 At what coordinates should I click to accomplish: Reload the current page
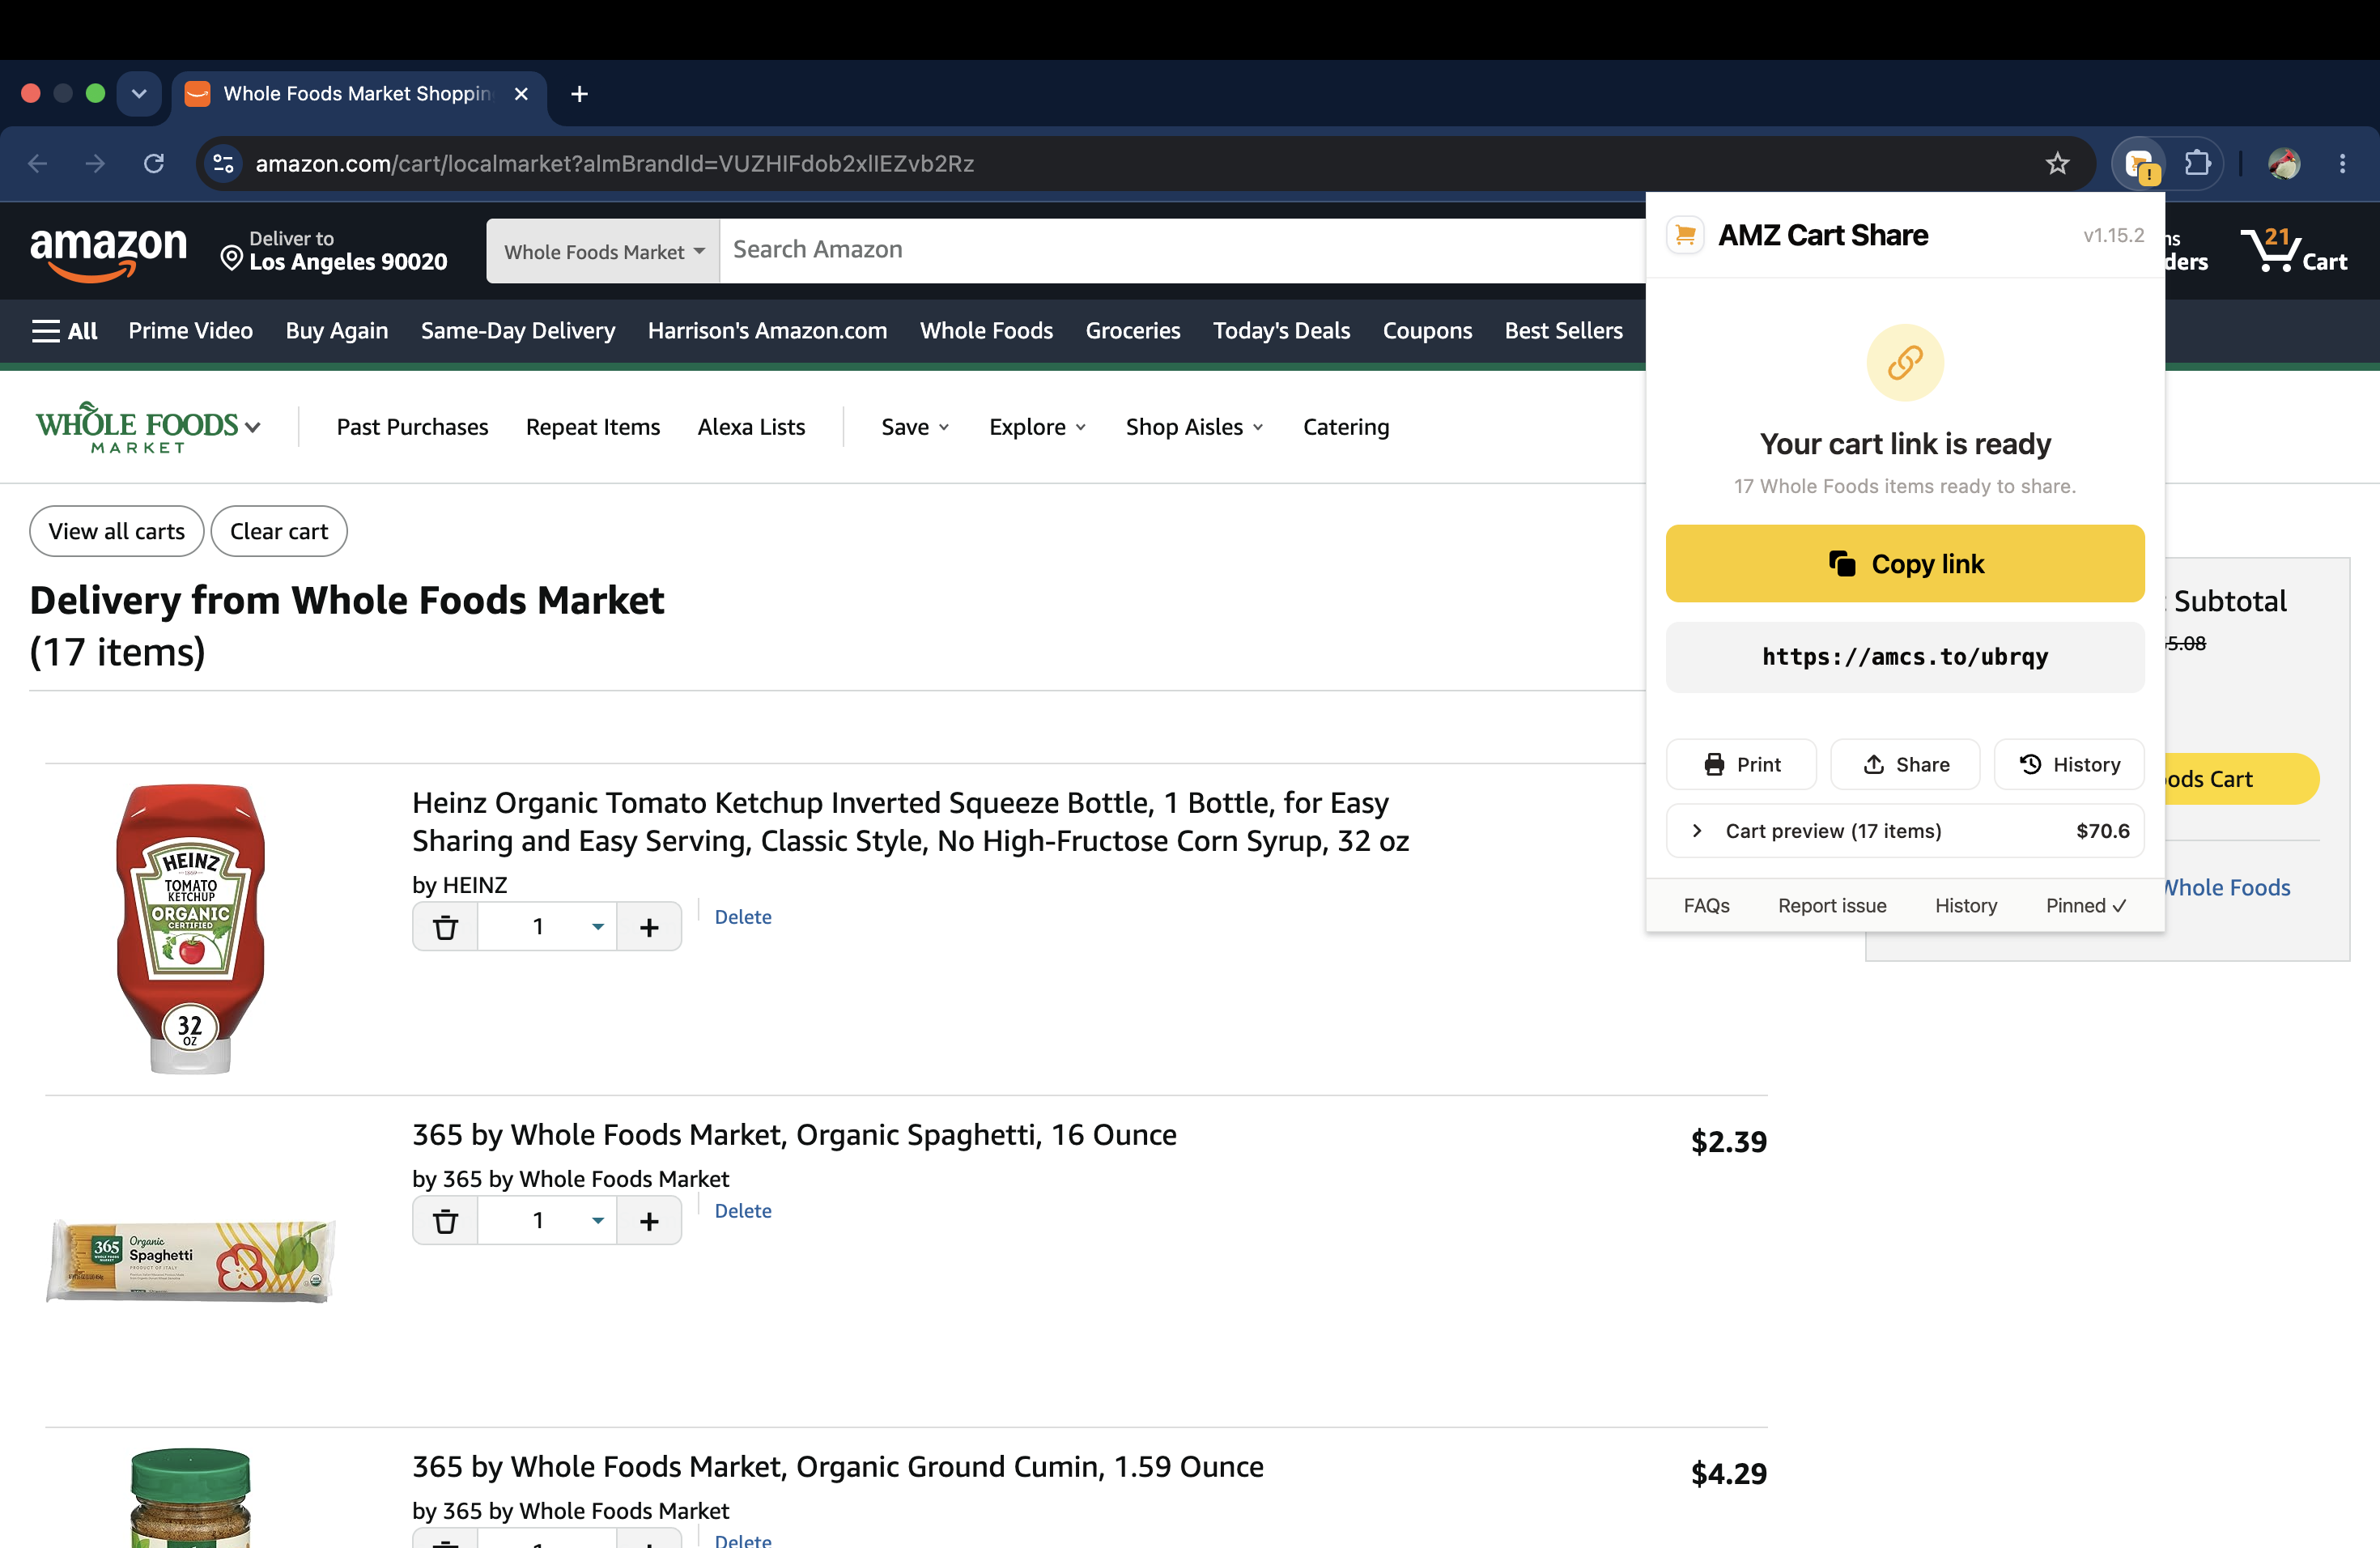click(x=153, y=163)
